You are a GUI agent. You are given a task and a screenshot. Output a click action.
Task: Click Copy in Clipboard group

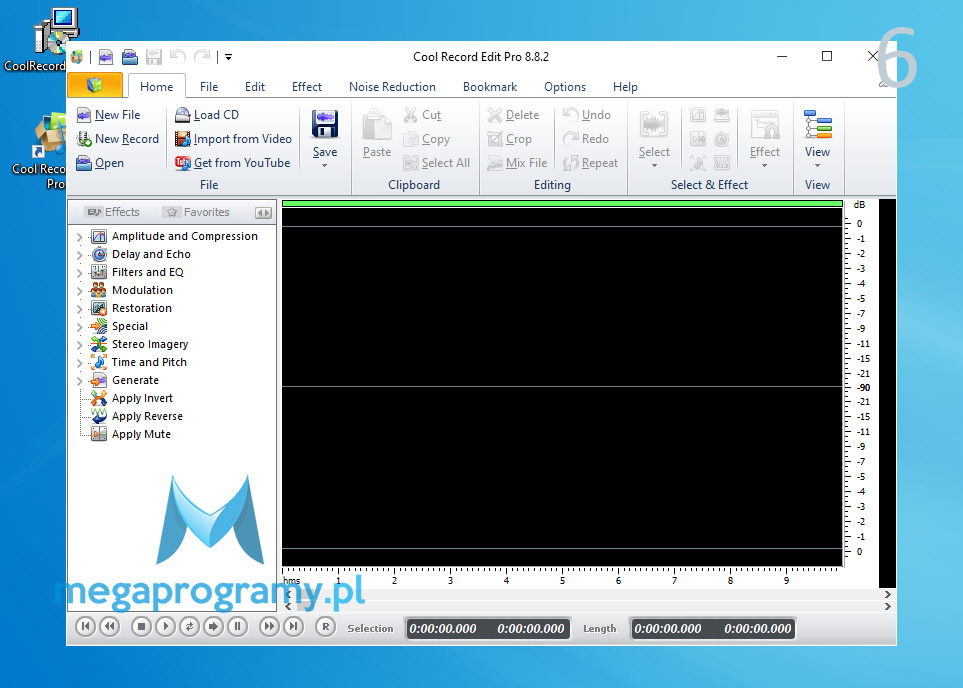(x=427, y=139)
